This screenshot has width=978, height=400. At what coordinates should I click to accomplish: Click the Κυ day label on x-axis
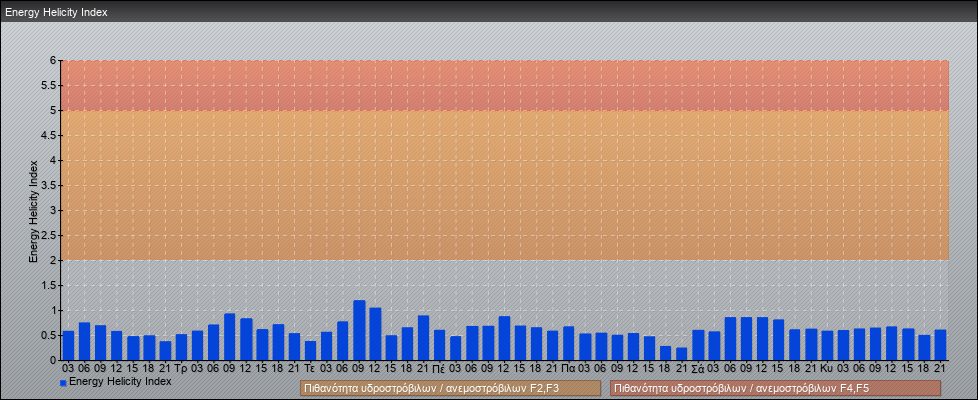click(826, 368)
